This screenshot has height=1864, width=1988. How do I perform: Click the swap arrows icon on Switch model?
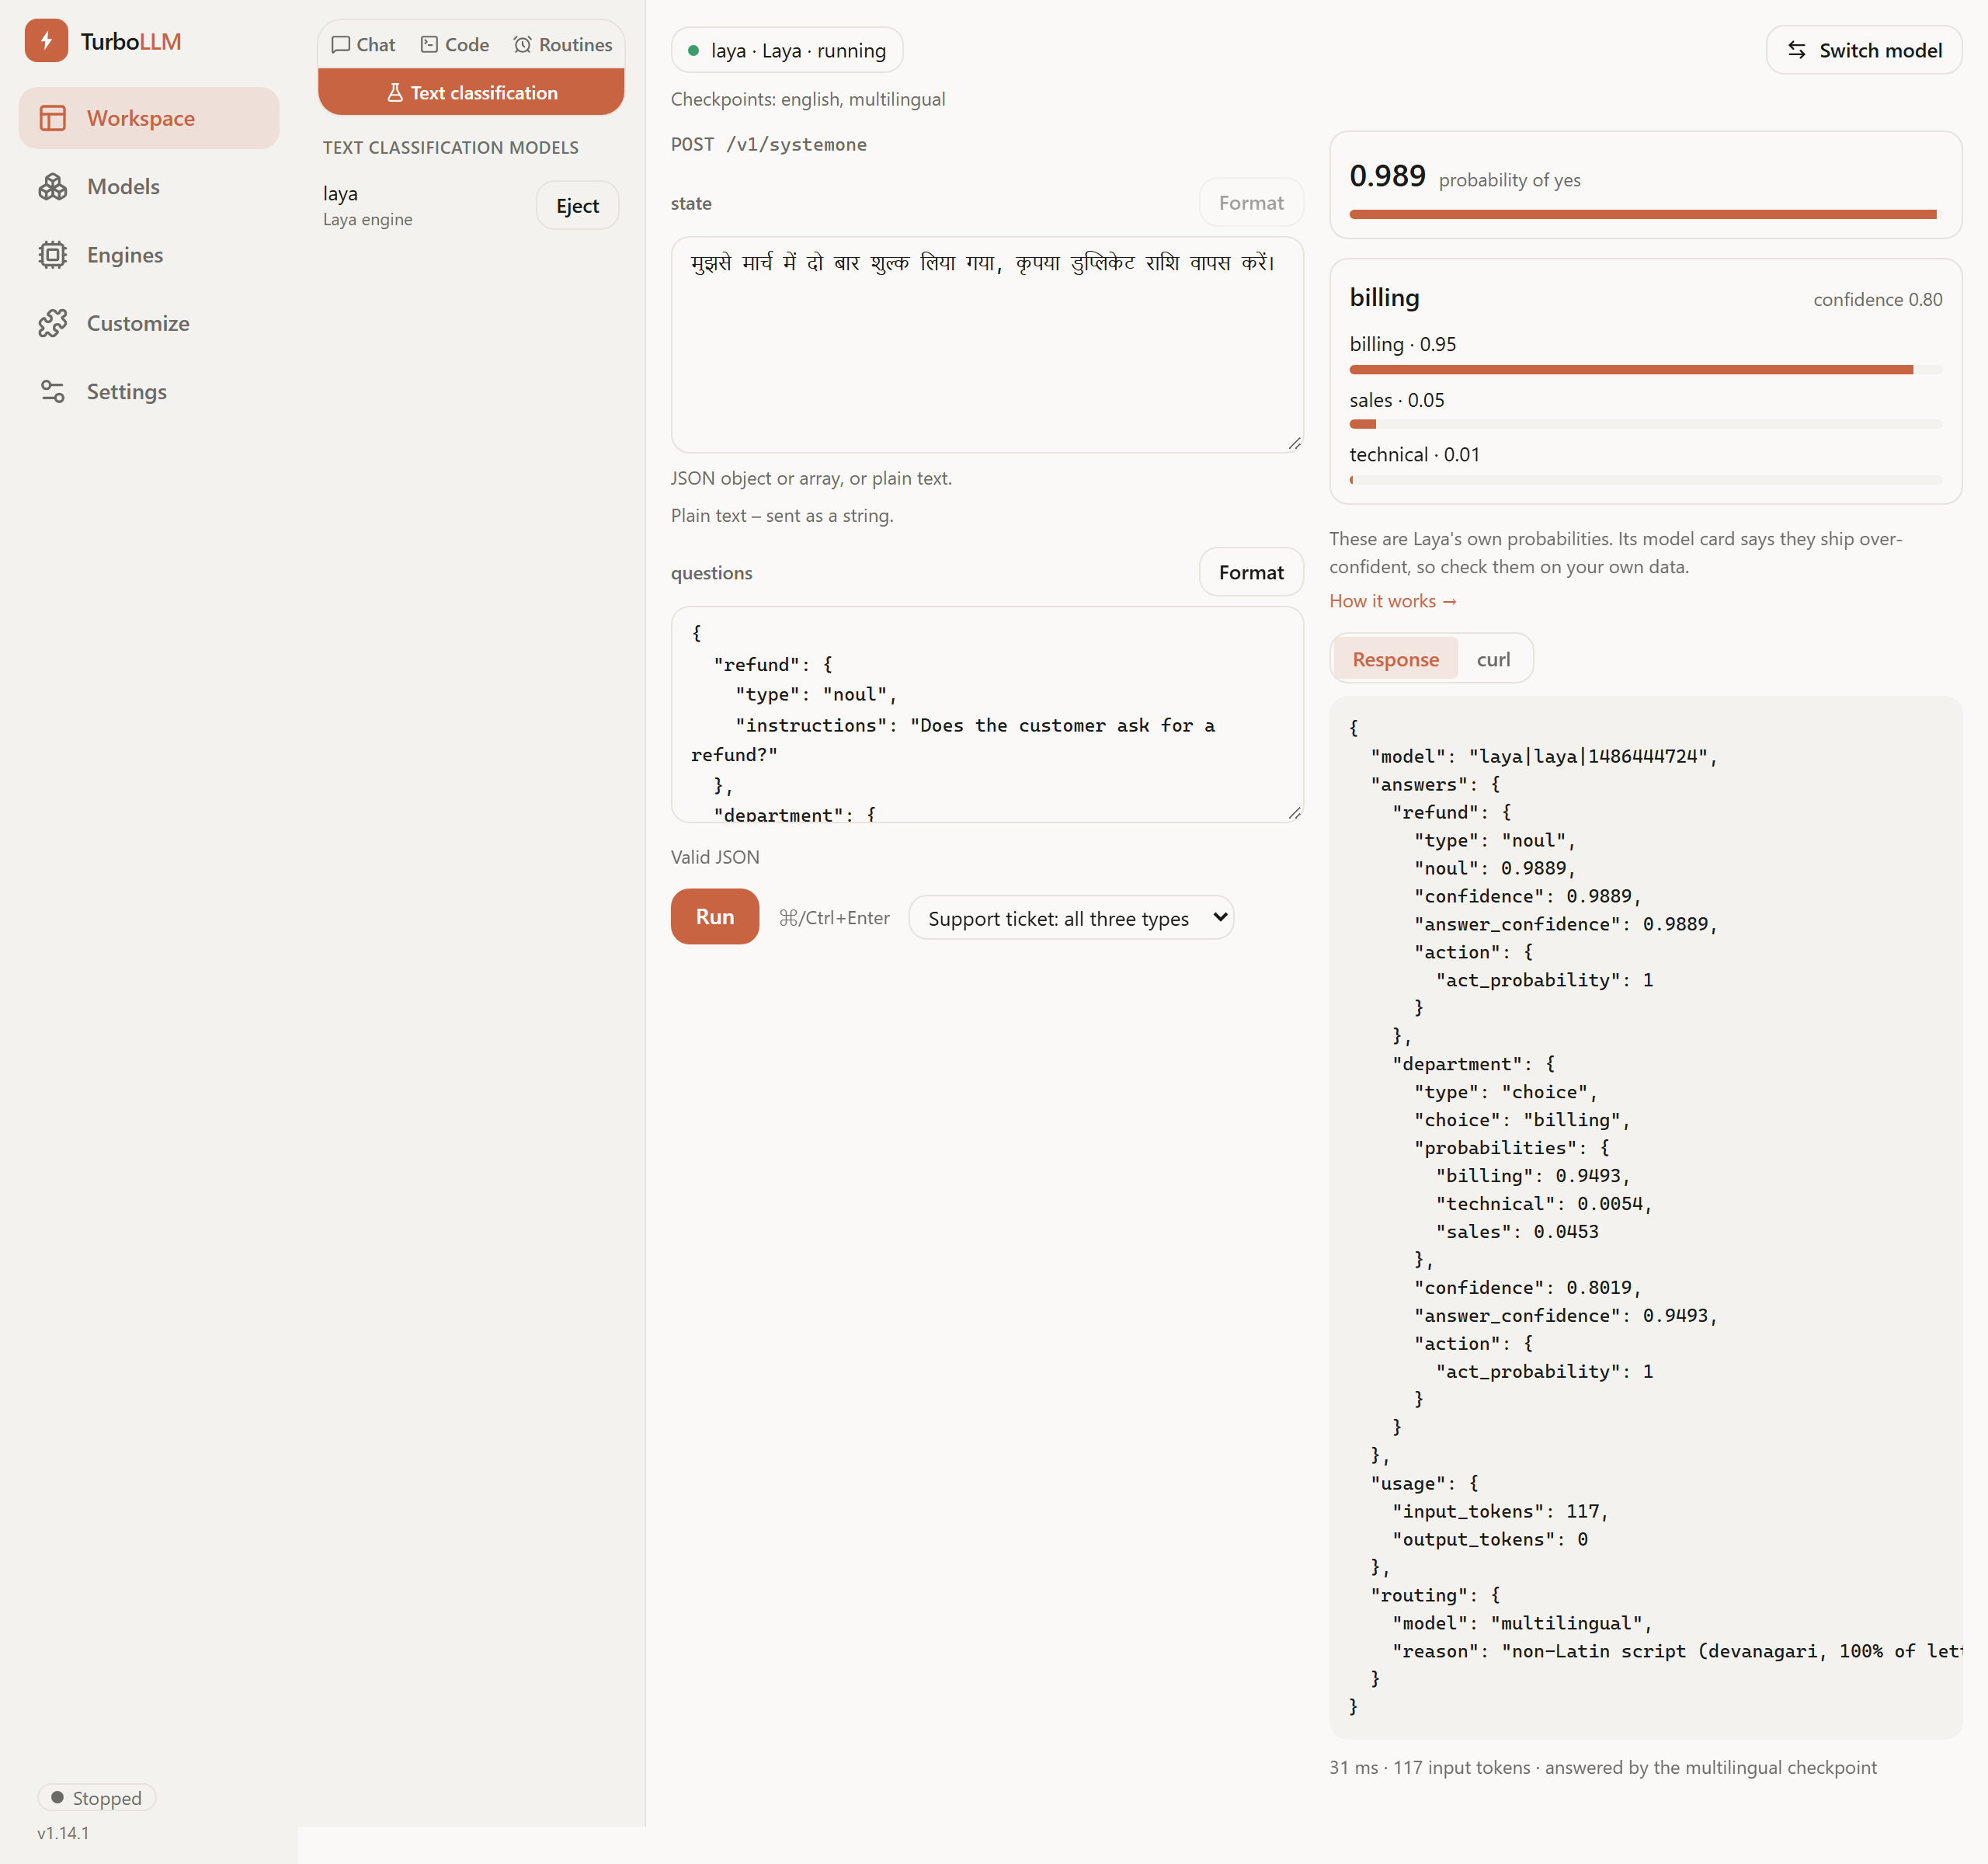pos(1796,50)
